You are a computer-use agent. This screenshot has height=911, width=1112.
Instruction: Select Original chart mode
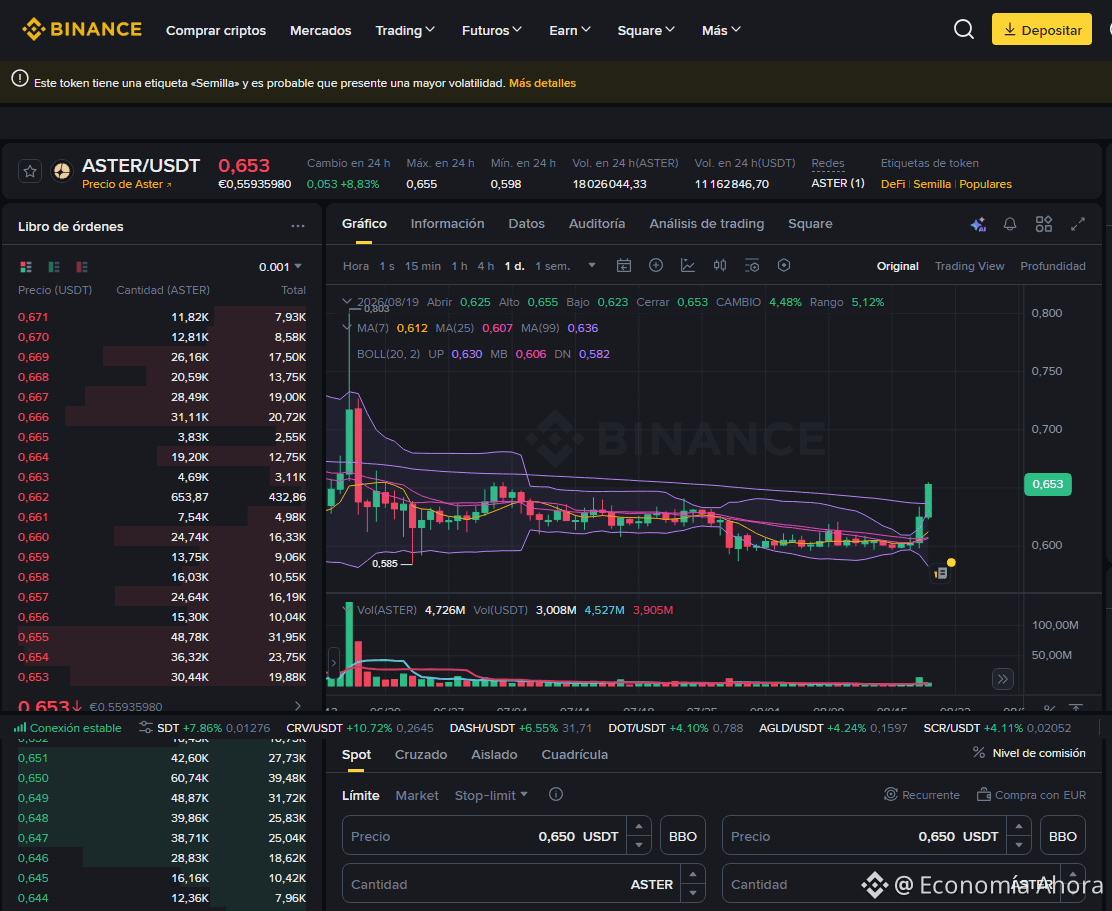[897, 266]
